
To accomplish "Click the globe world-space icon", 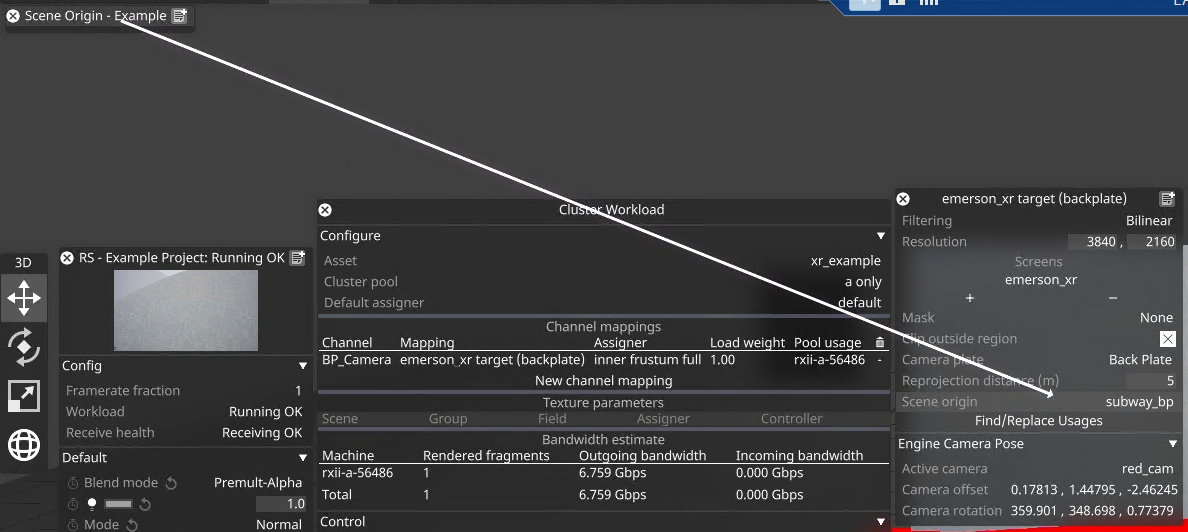I will click(24, 444).
